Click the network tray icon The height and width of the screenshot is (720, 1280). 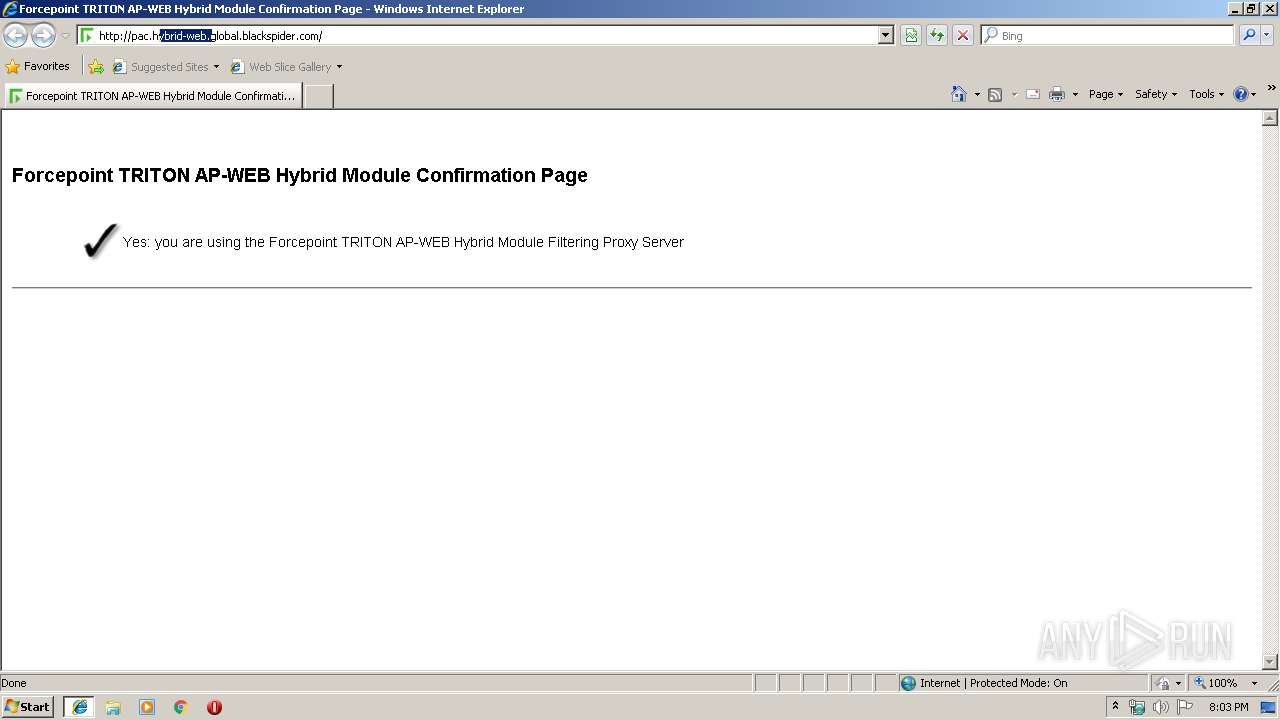(1137, 707)
